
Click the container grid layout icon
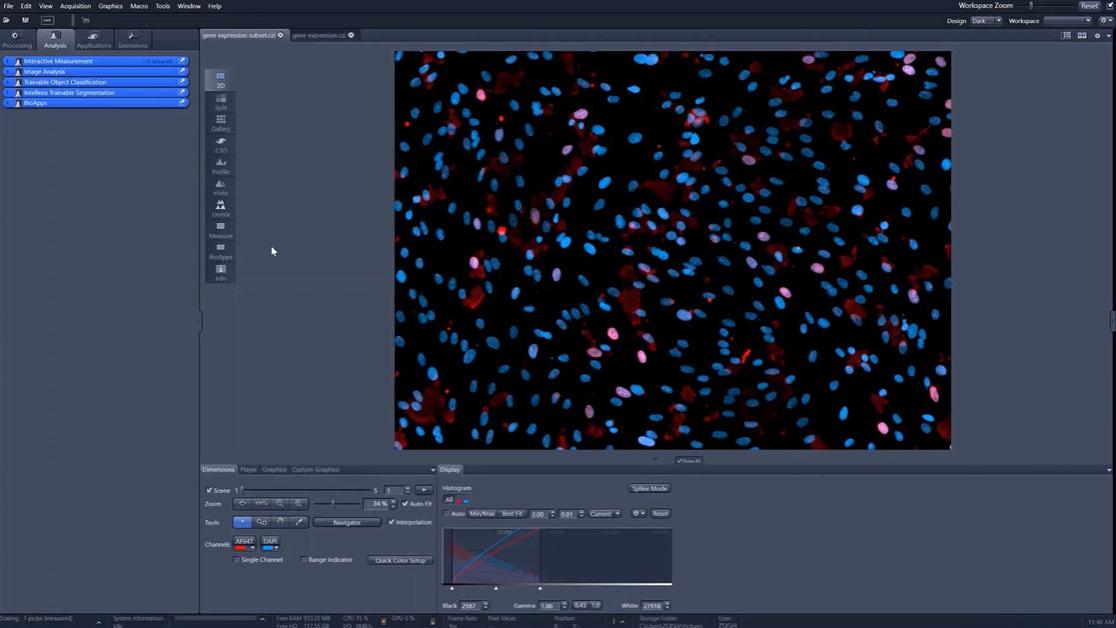pyautogui.click(x=1066, y=35)
